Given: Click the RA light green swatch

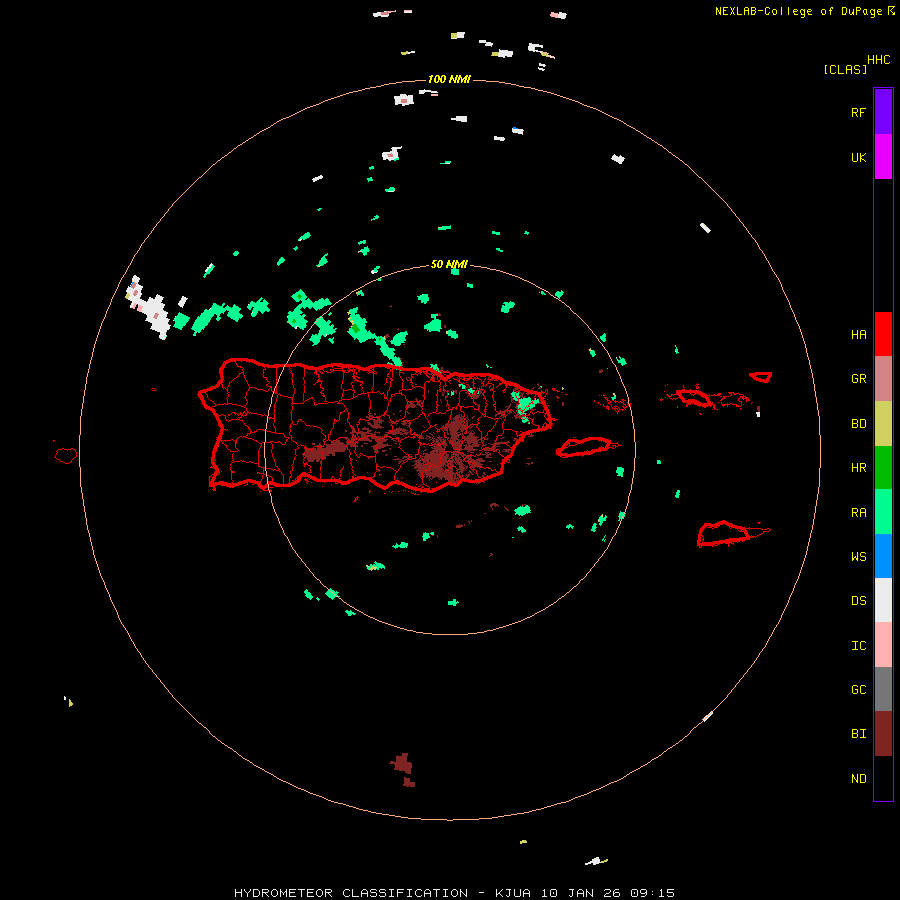Looking at the screenshot, I should pyautogui.click(x=883, y=512).
